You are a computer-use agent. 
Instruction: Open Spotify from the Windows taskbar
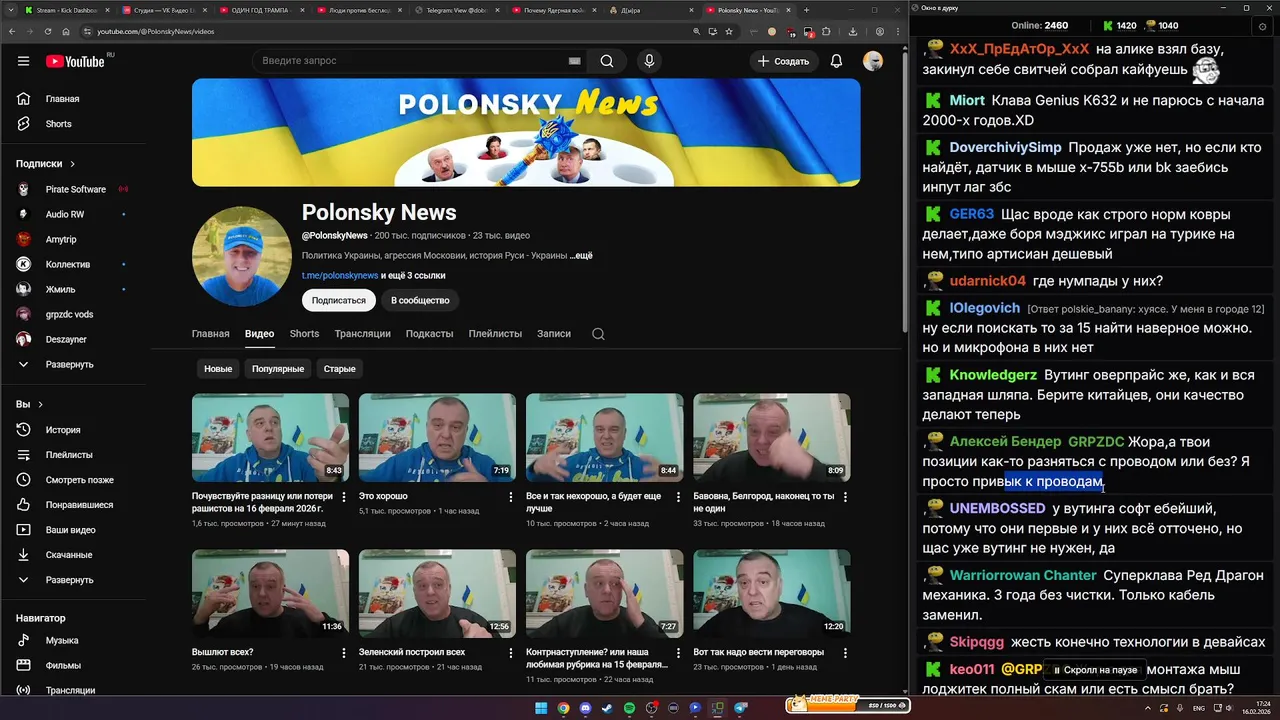coord(629,708)
